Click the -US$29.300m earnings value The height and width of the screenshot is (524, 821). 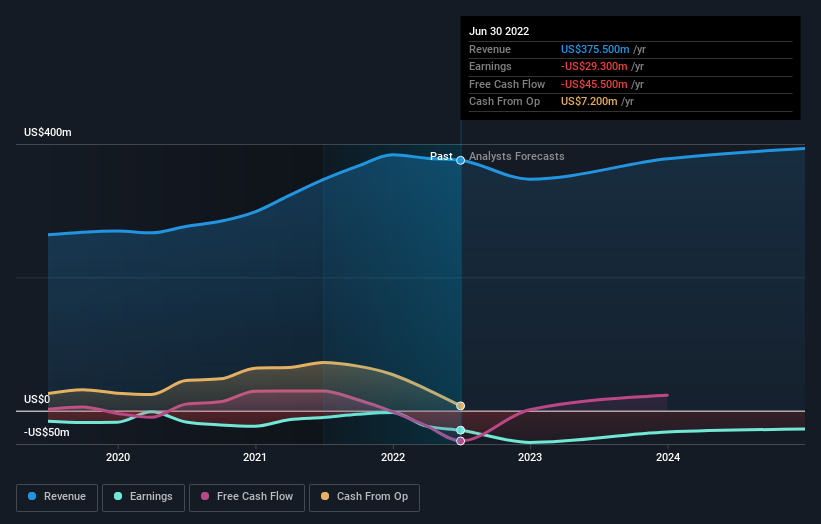594,66
